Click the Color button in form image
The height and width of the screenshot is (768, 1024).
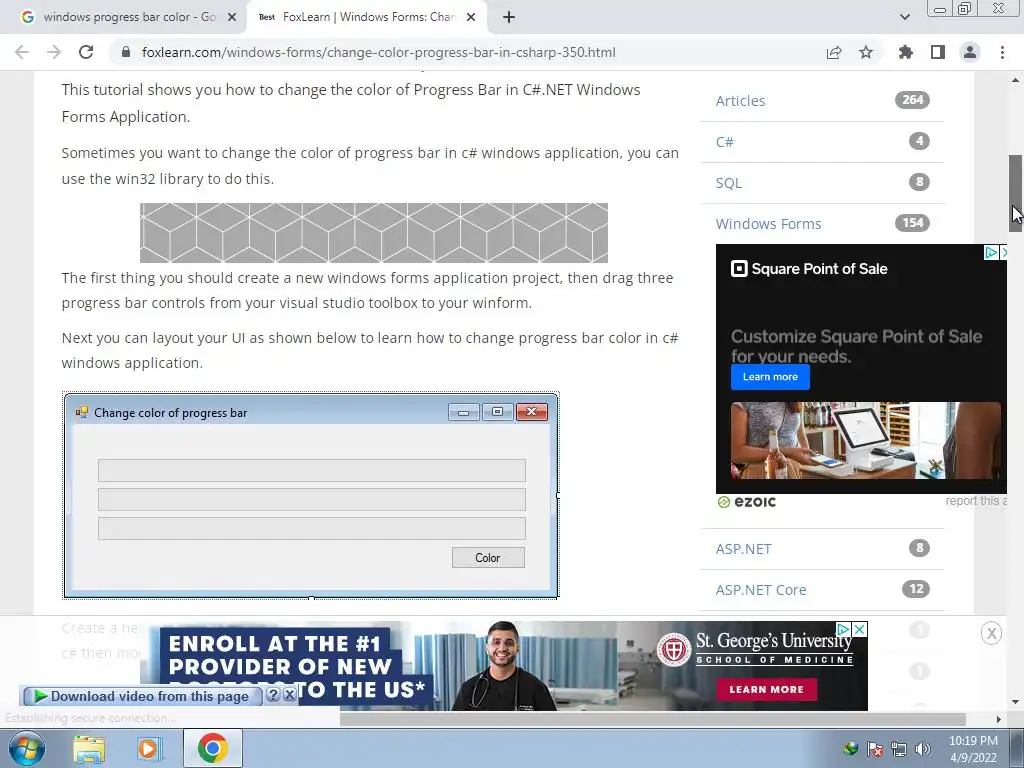(x=488, y=558)
